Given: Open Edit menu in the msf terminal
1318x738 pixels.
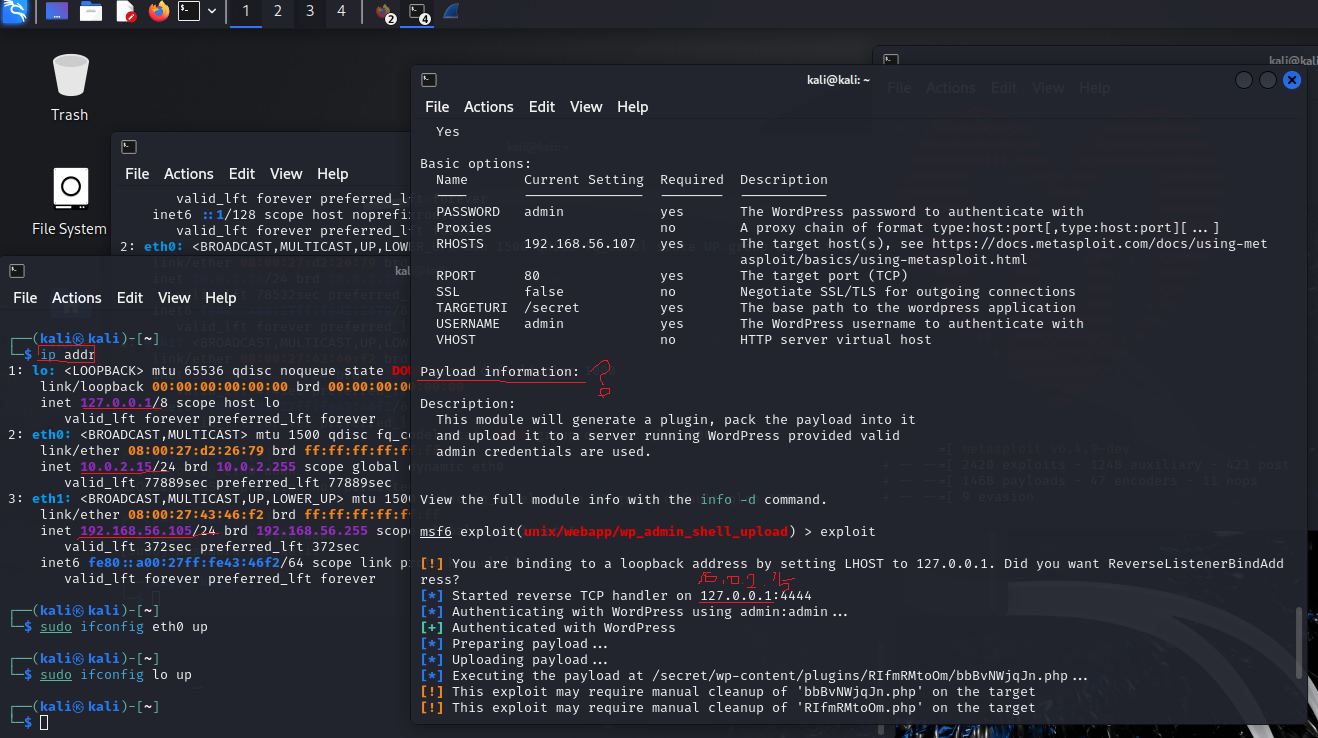Looking at the screenshot, I should (x=542, y=107).
